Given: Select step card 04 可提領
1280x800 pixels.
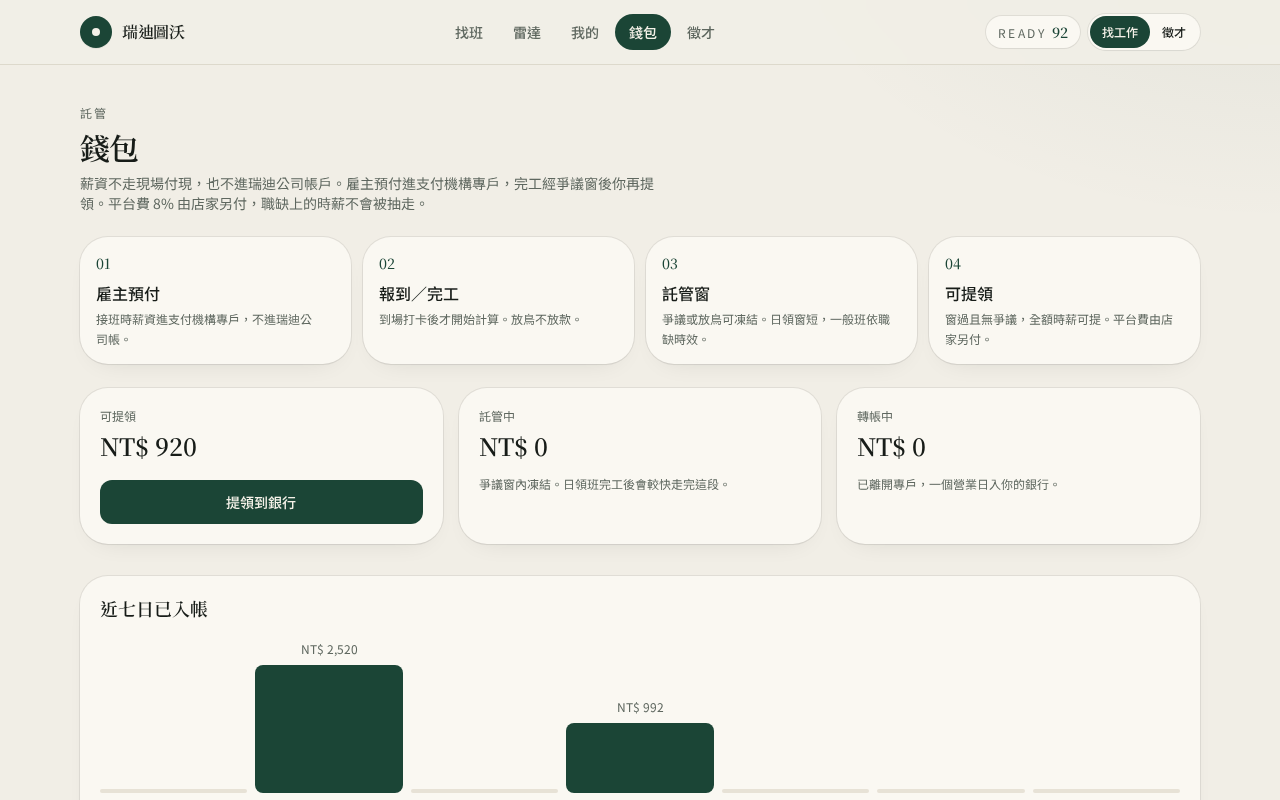Looking at the screenshot, I should coord(1064,300).
